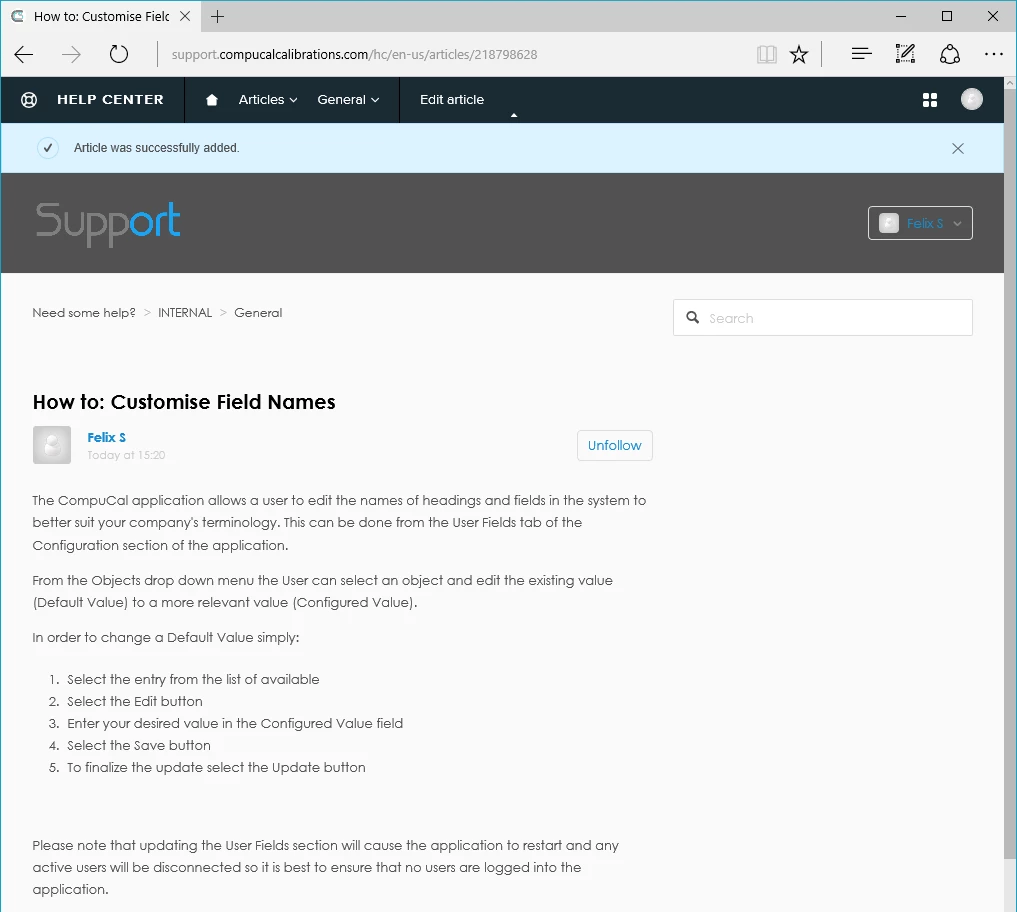Go to Help Center home icon
Viewport: 1017px width, 912px height.
(211, 100)
